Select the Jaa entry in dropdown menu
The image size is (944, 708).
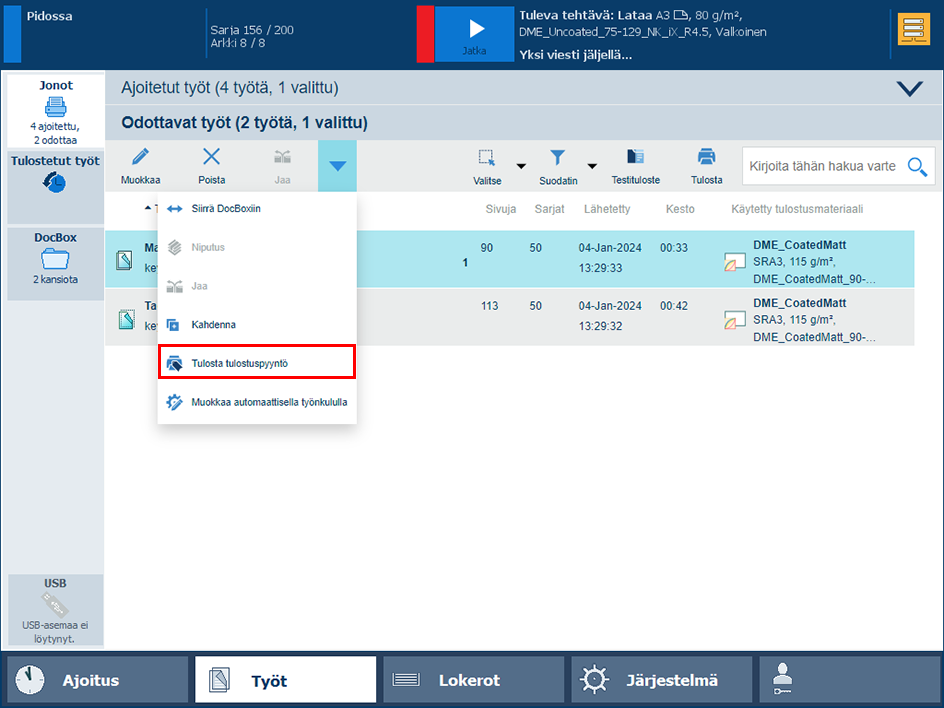click(257, 286)
